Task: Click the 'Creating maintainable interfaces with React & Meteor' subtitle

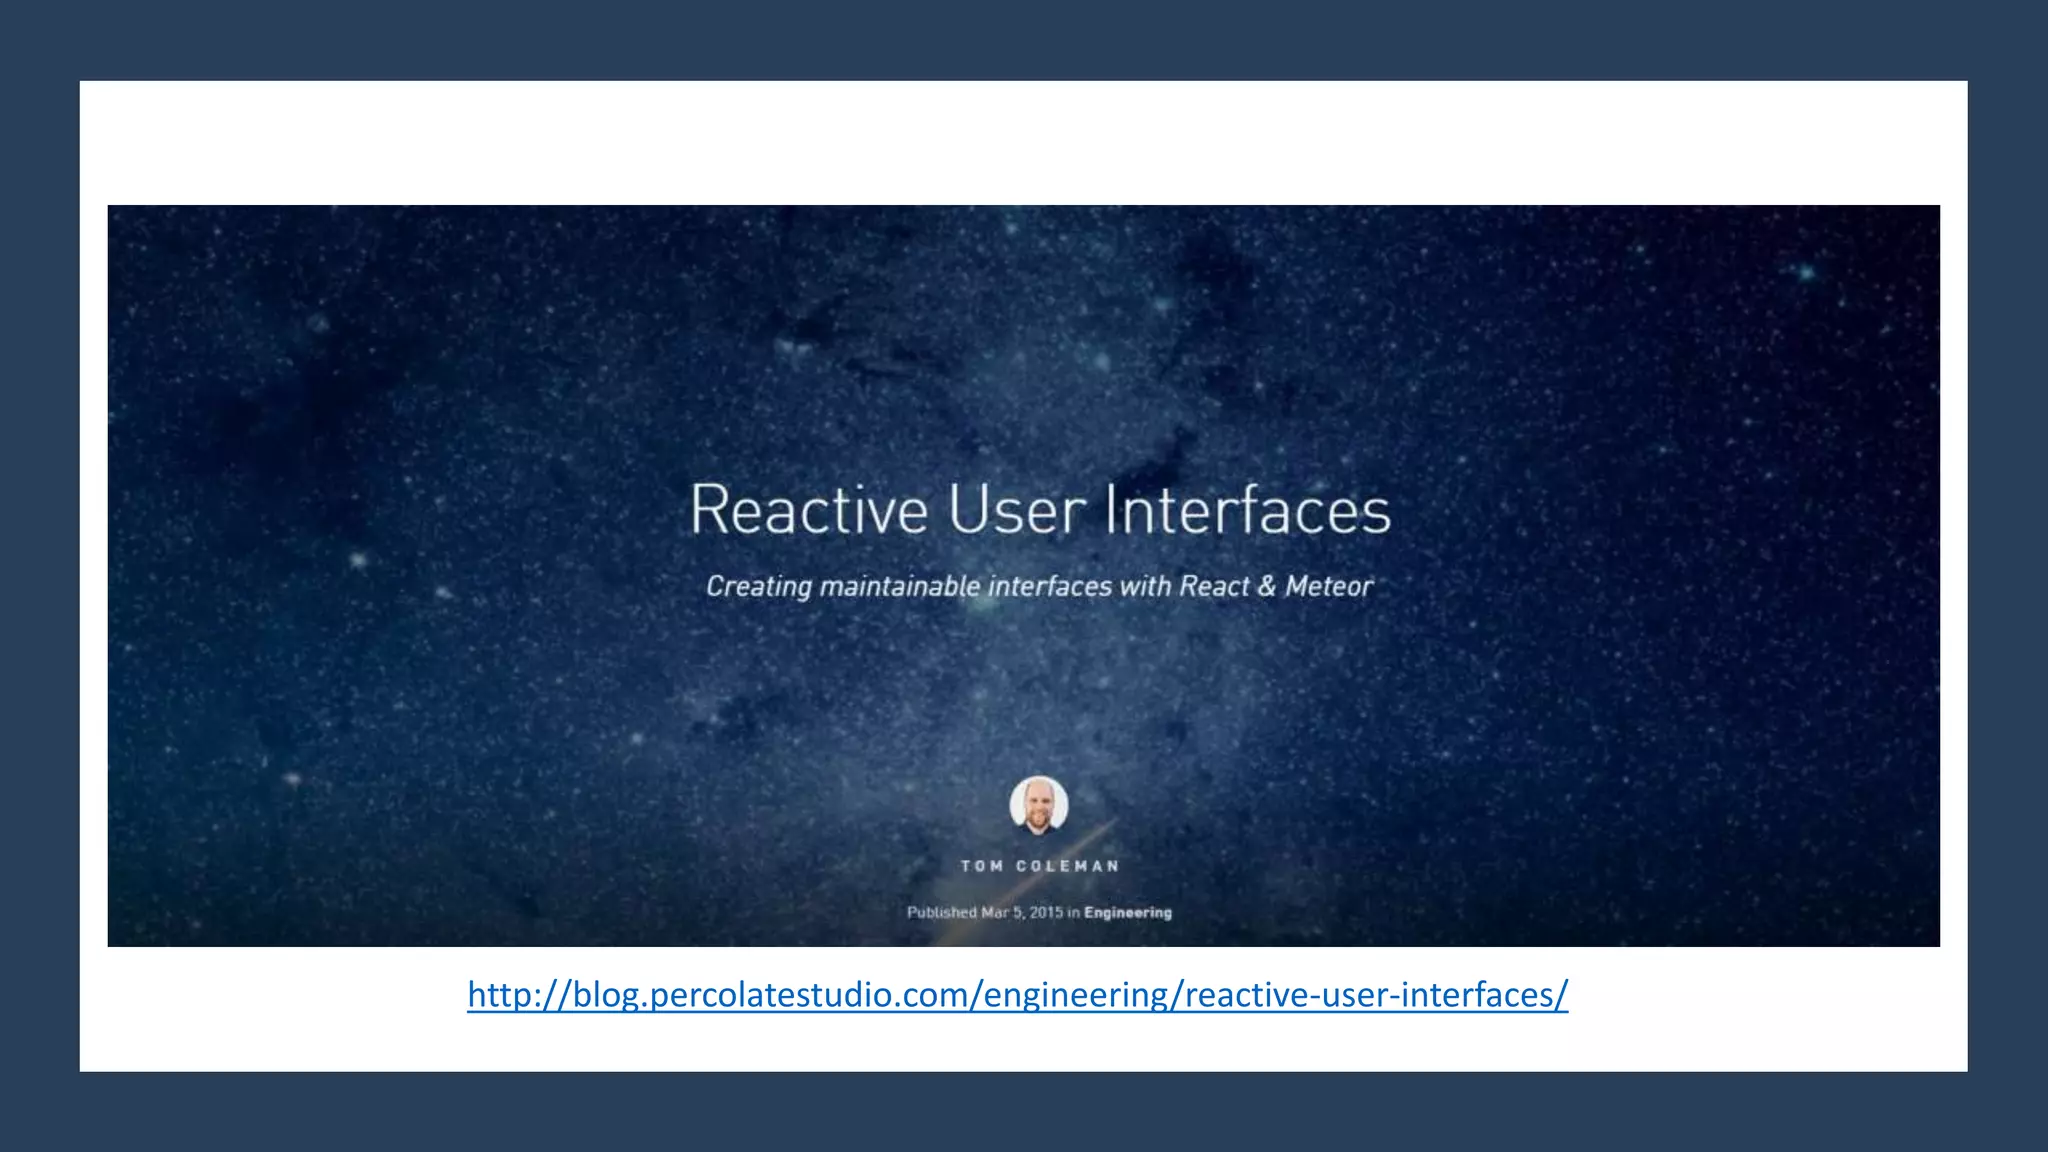Action: click(1039, 586)
